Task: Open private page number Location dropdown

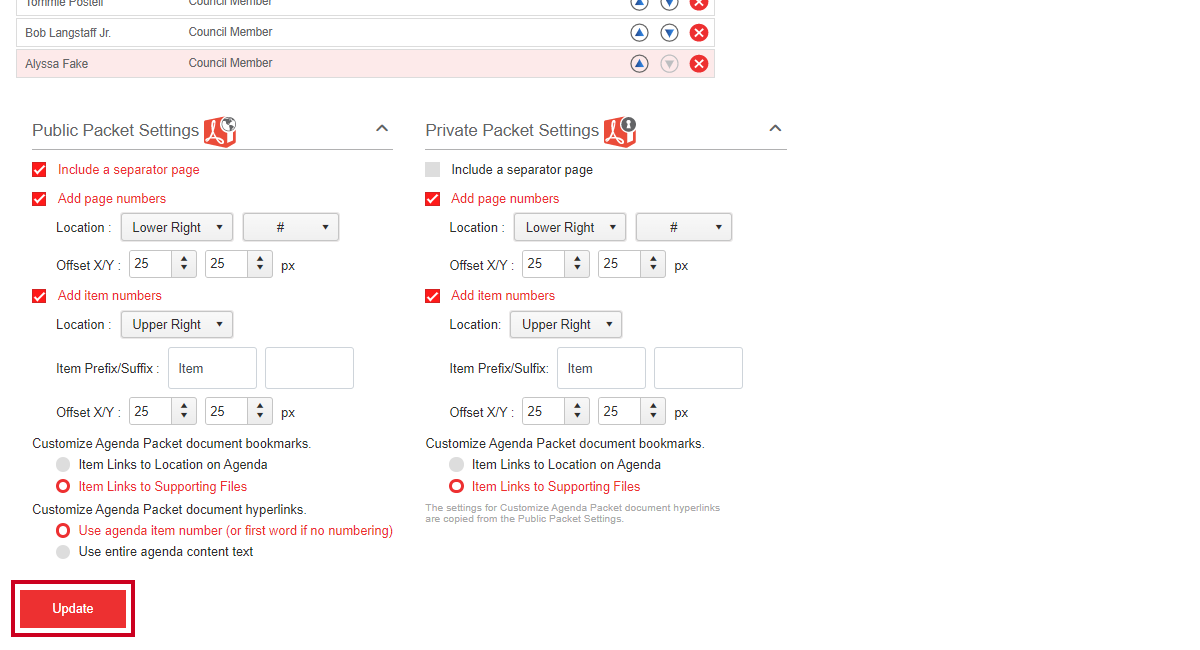Action: pyautogui.click(x=570, y=227)
